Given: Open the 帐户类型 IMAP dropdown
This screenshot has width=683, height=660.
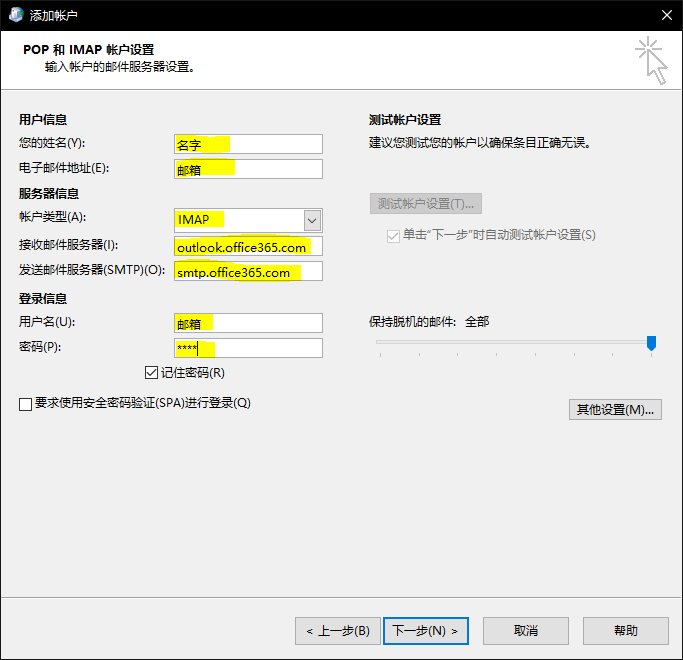Looking at the screenshot, I should [312, 220].
